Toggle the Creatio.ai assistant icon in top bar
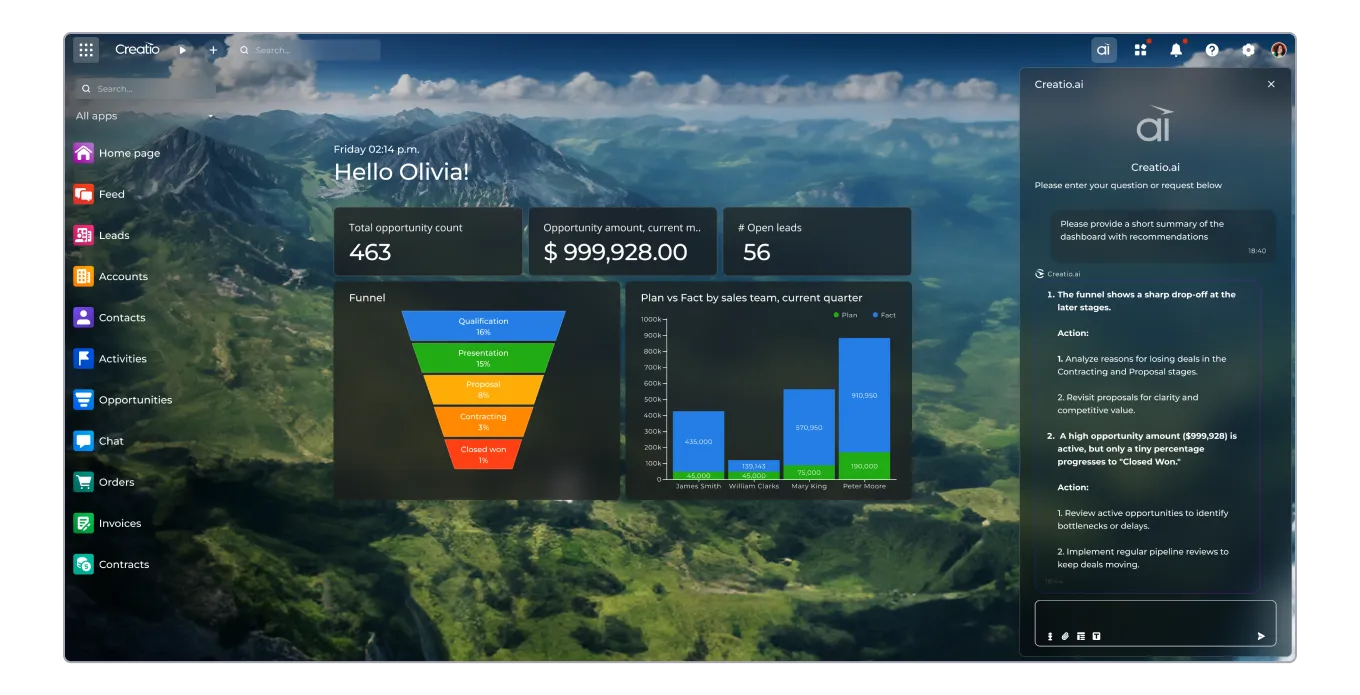 tap(1103, 50)
